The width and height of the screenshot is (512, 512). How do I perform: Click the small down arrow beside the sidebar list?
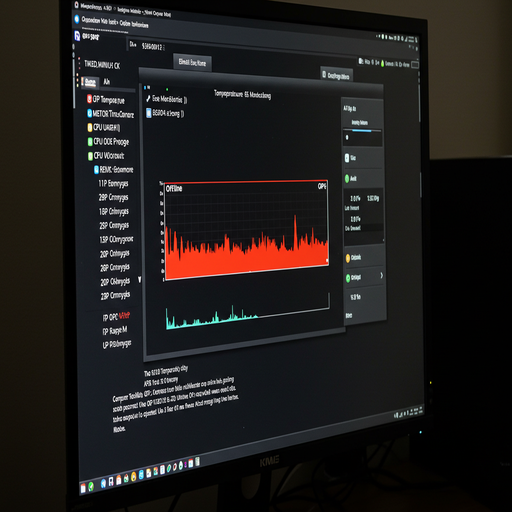[x=140, y=279]
